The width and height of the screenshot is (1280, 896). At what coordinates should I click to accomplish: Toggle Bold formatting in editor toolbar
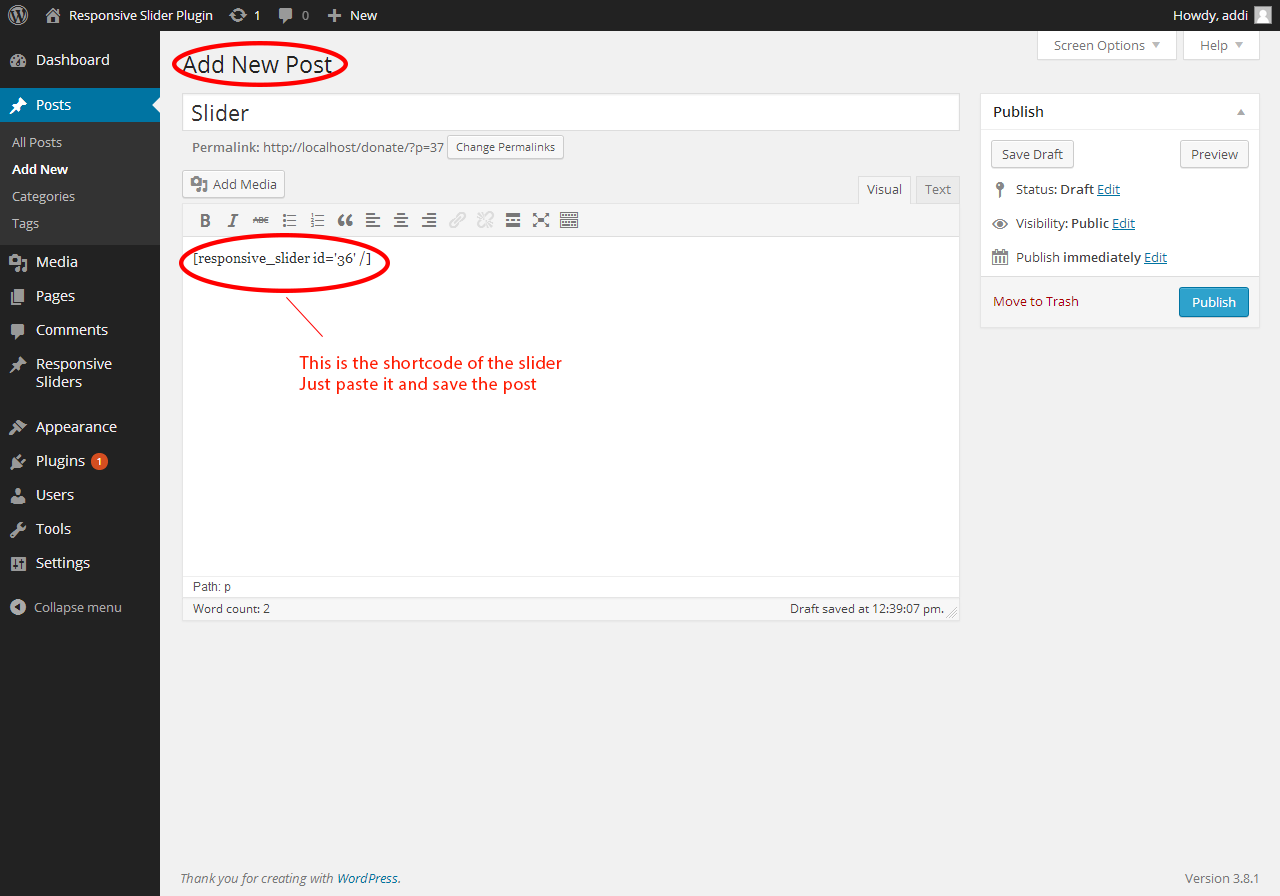(x=205, y=220)
